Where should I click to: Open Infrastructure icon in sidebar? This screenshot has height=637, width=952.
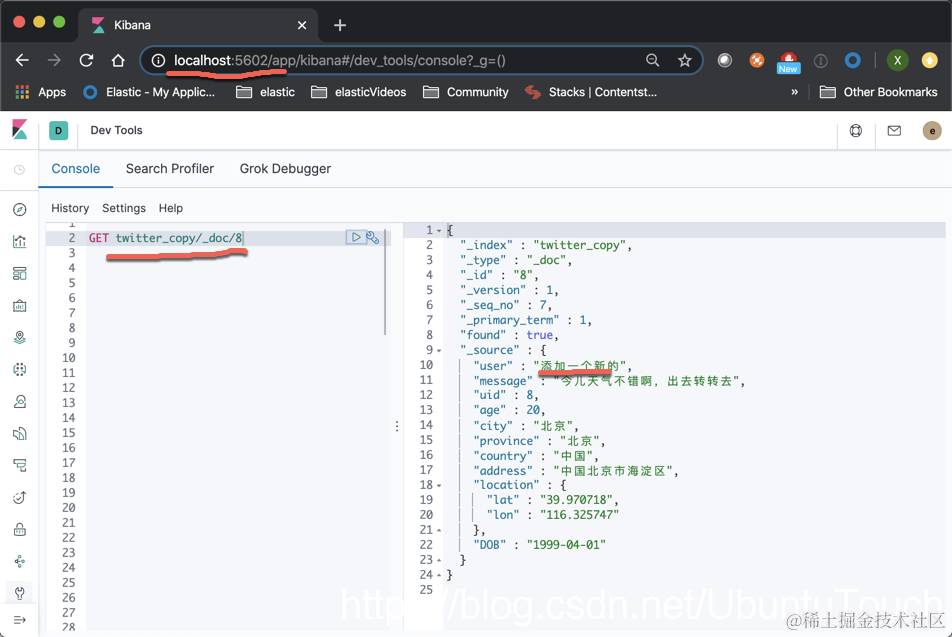click(x=19, y=401)
